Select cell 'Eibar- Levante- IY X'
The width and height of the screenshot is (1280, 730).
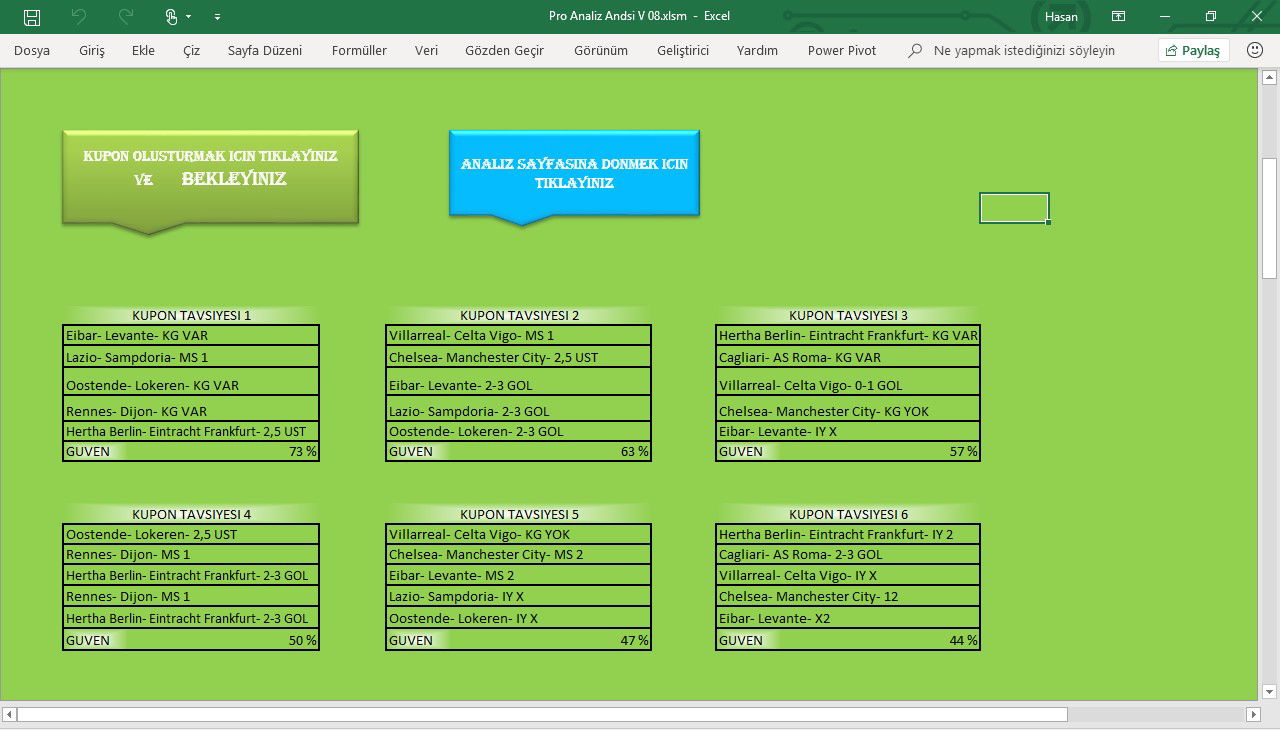pyautogui.click(x=848, y=431)
